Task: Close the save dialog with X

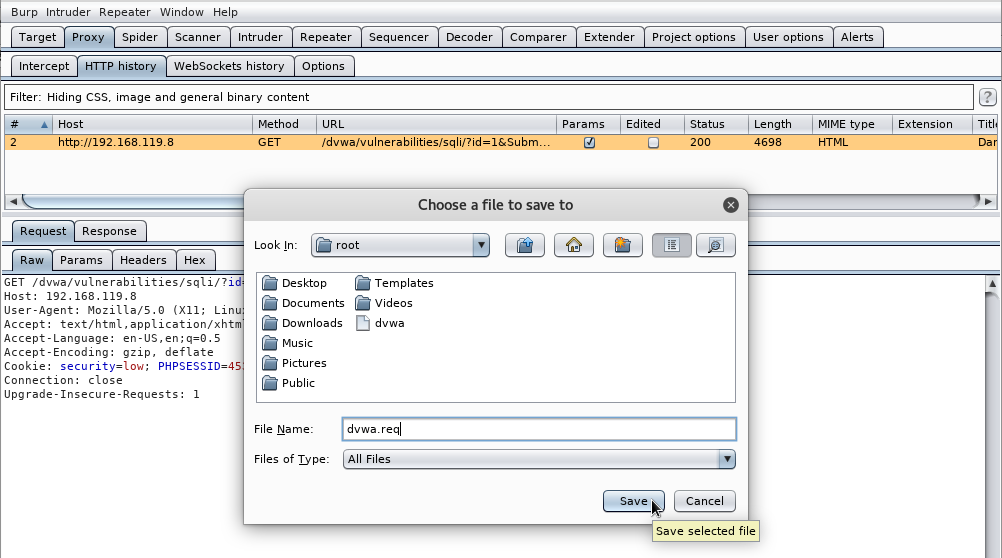Action: pyautogui.click(x=731, y=205)
